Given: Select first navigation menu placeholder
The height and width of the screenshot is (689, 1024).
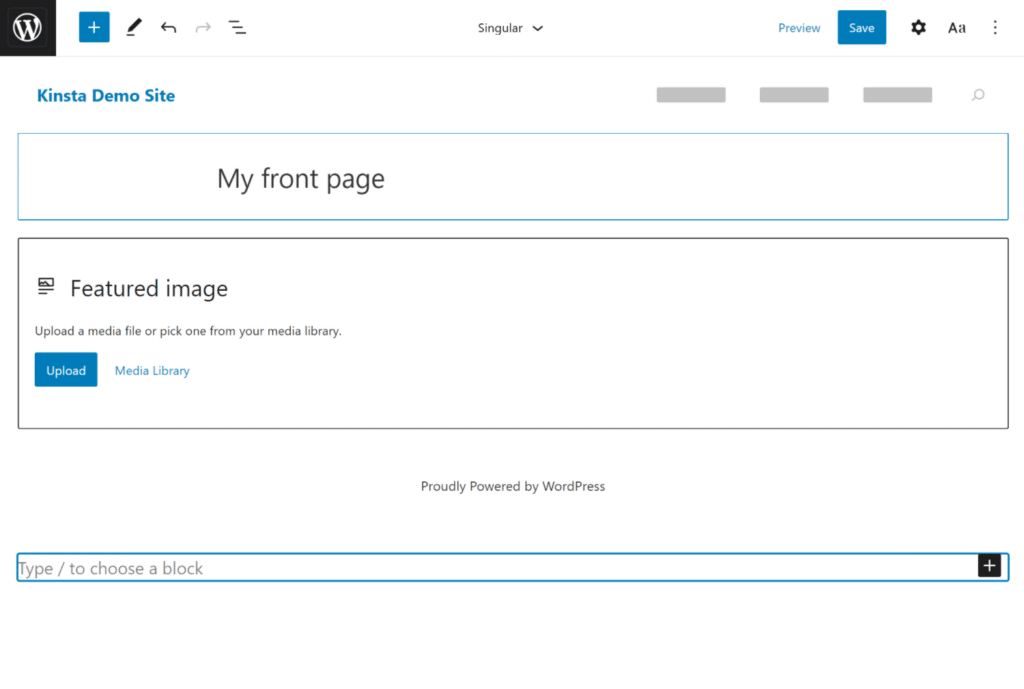Looking at the screenshot, I should [x=691, y=95].
